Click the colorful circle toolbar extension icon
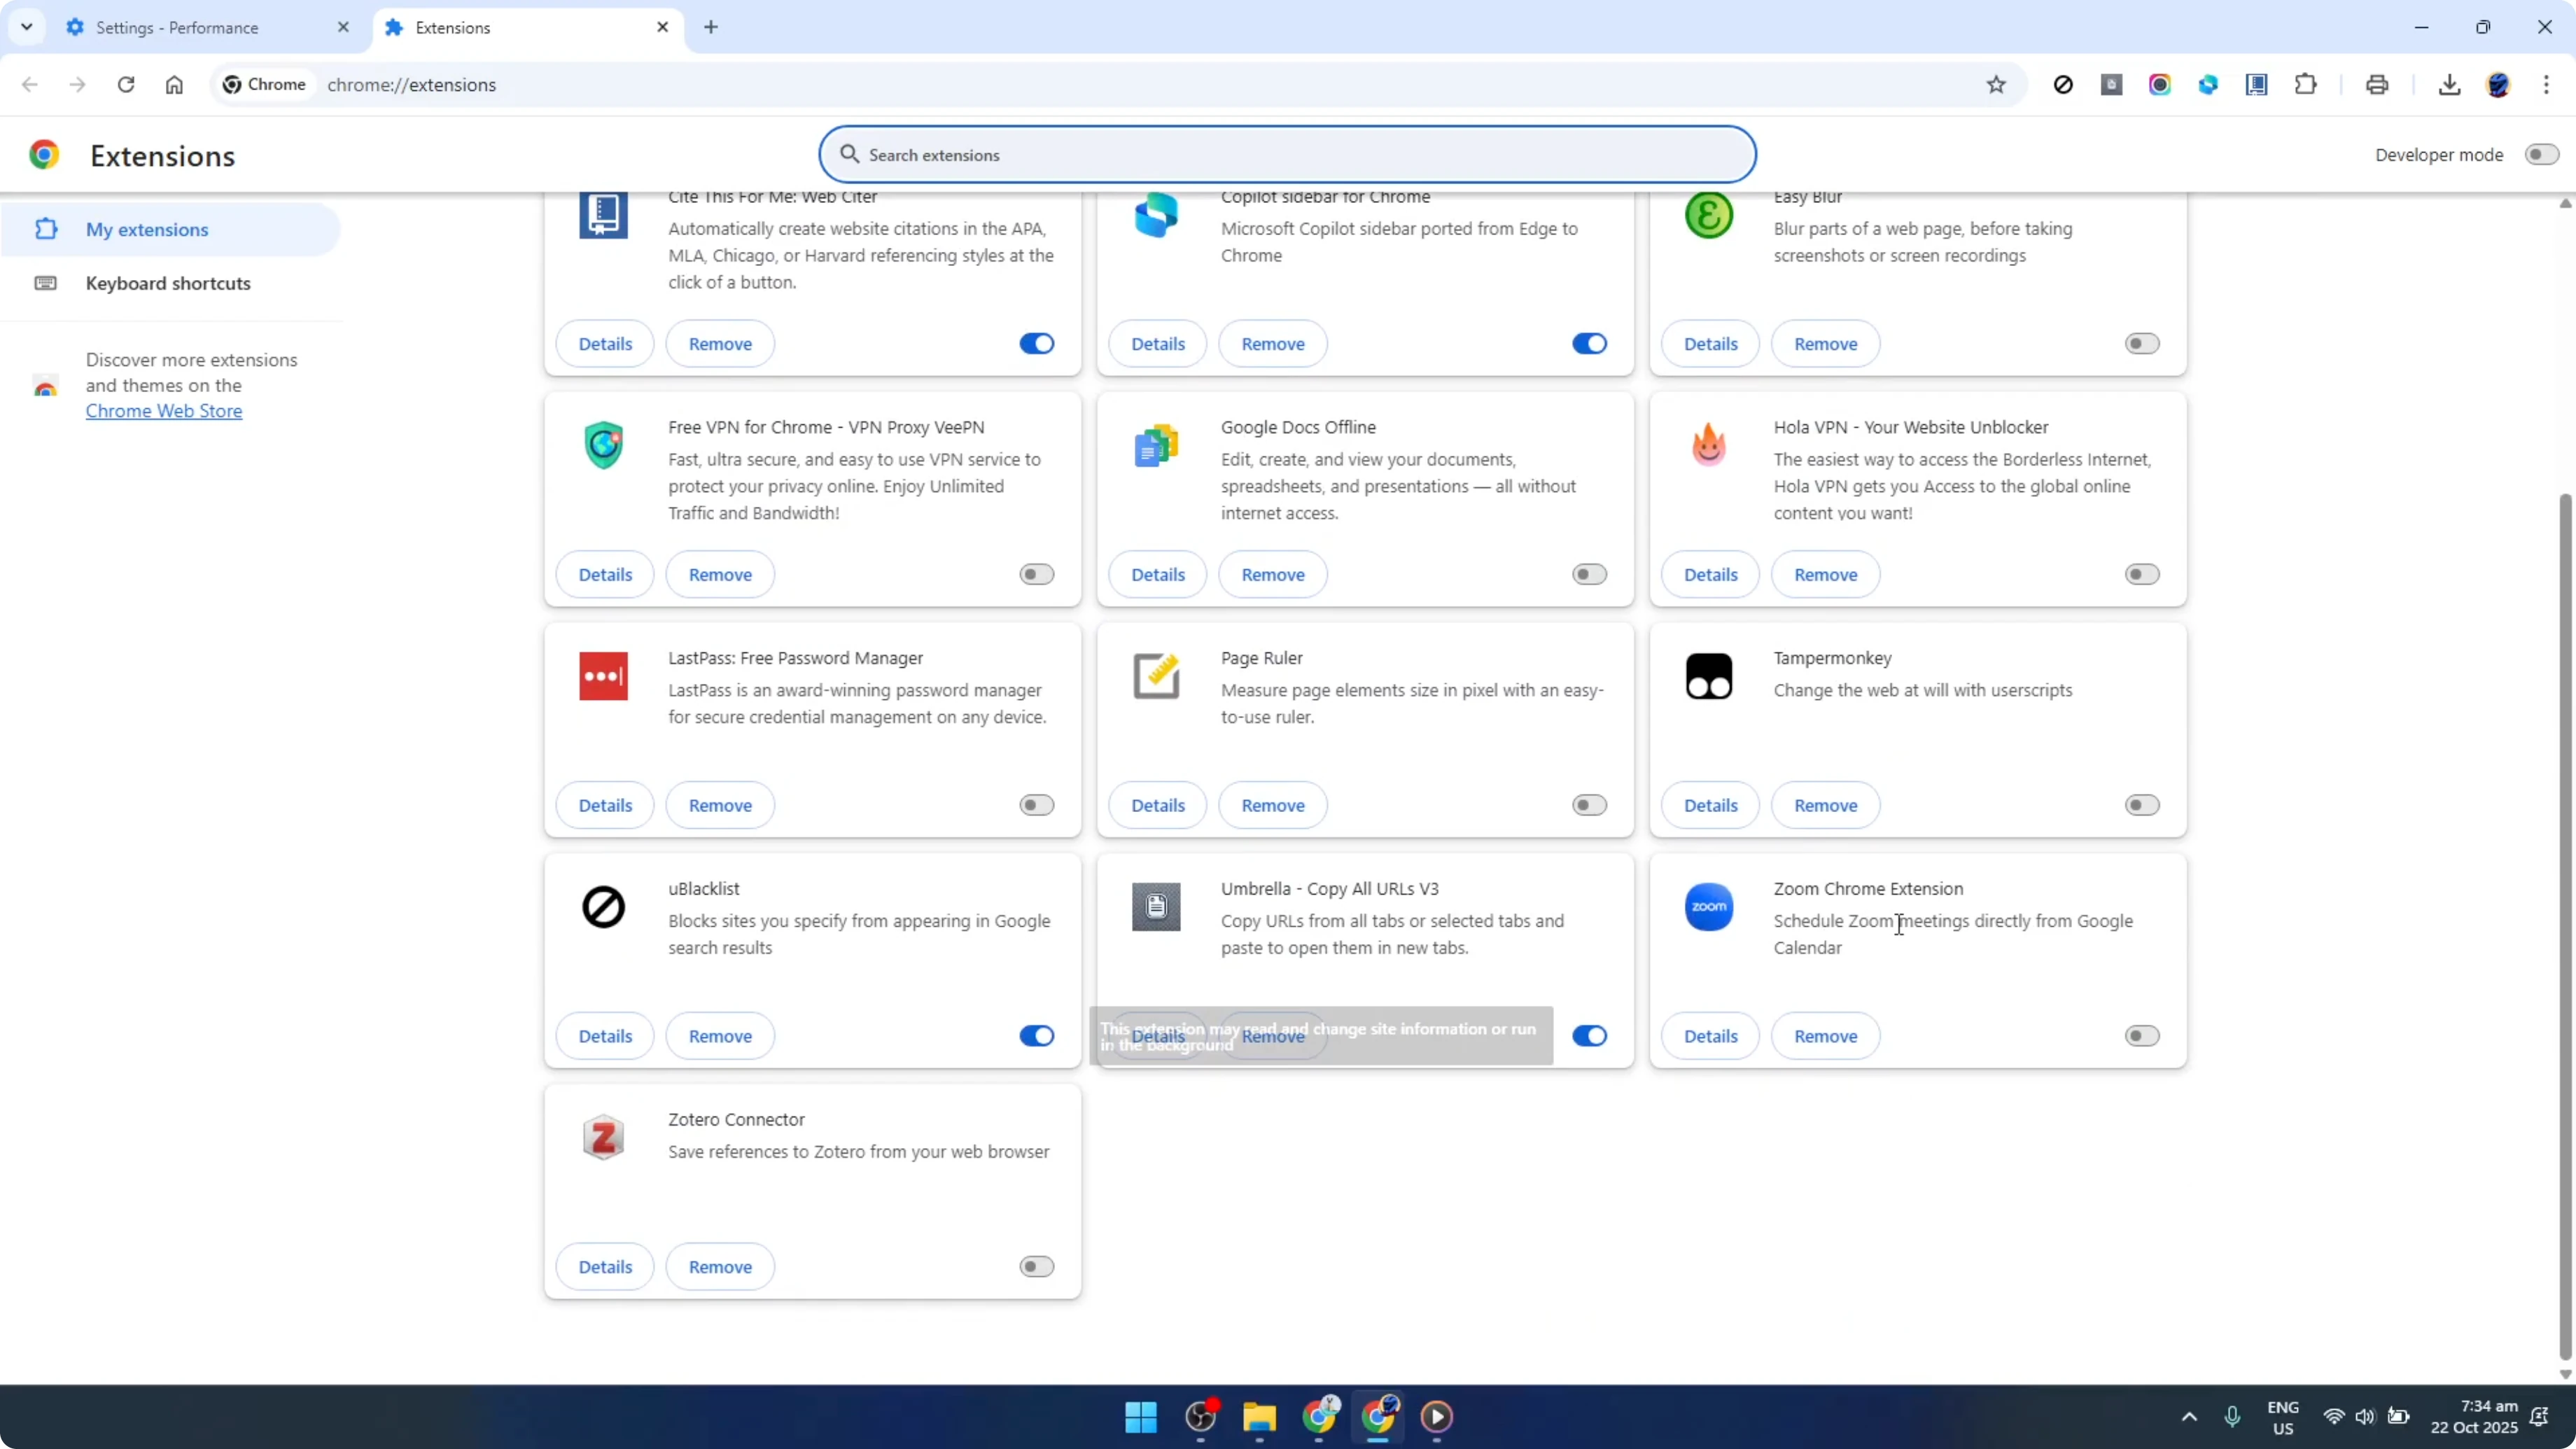The image size is (2576, 1449). pos(2160,85)
